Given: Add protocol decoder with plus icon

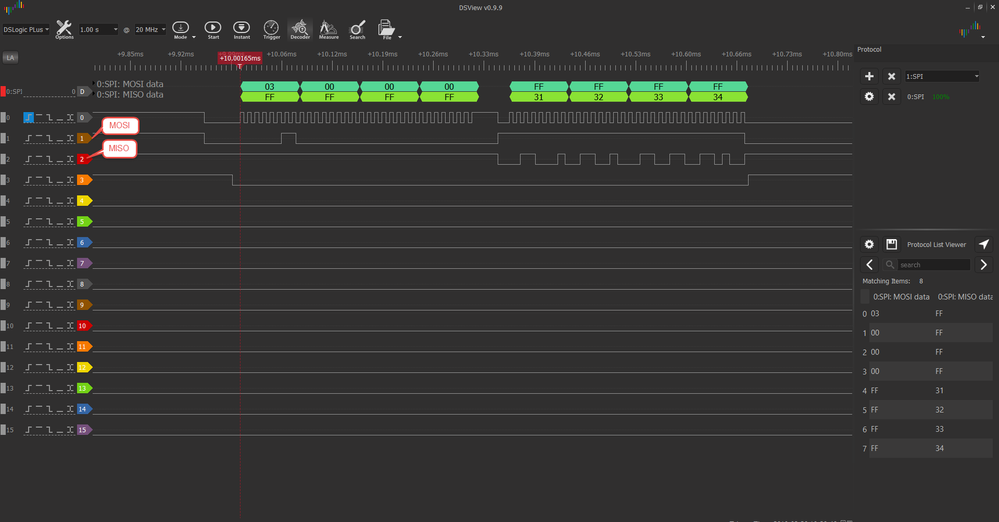Looking at the screenshot, I should coord(869,76).
